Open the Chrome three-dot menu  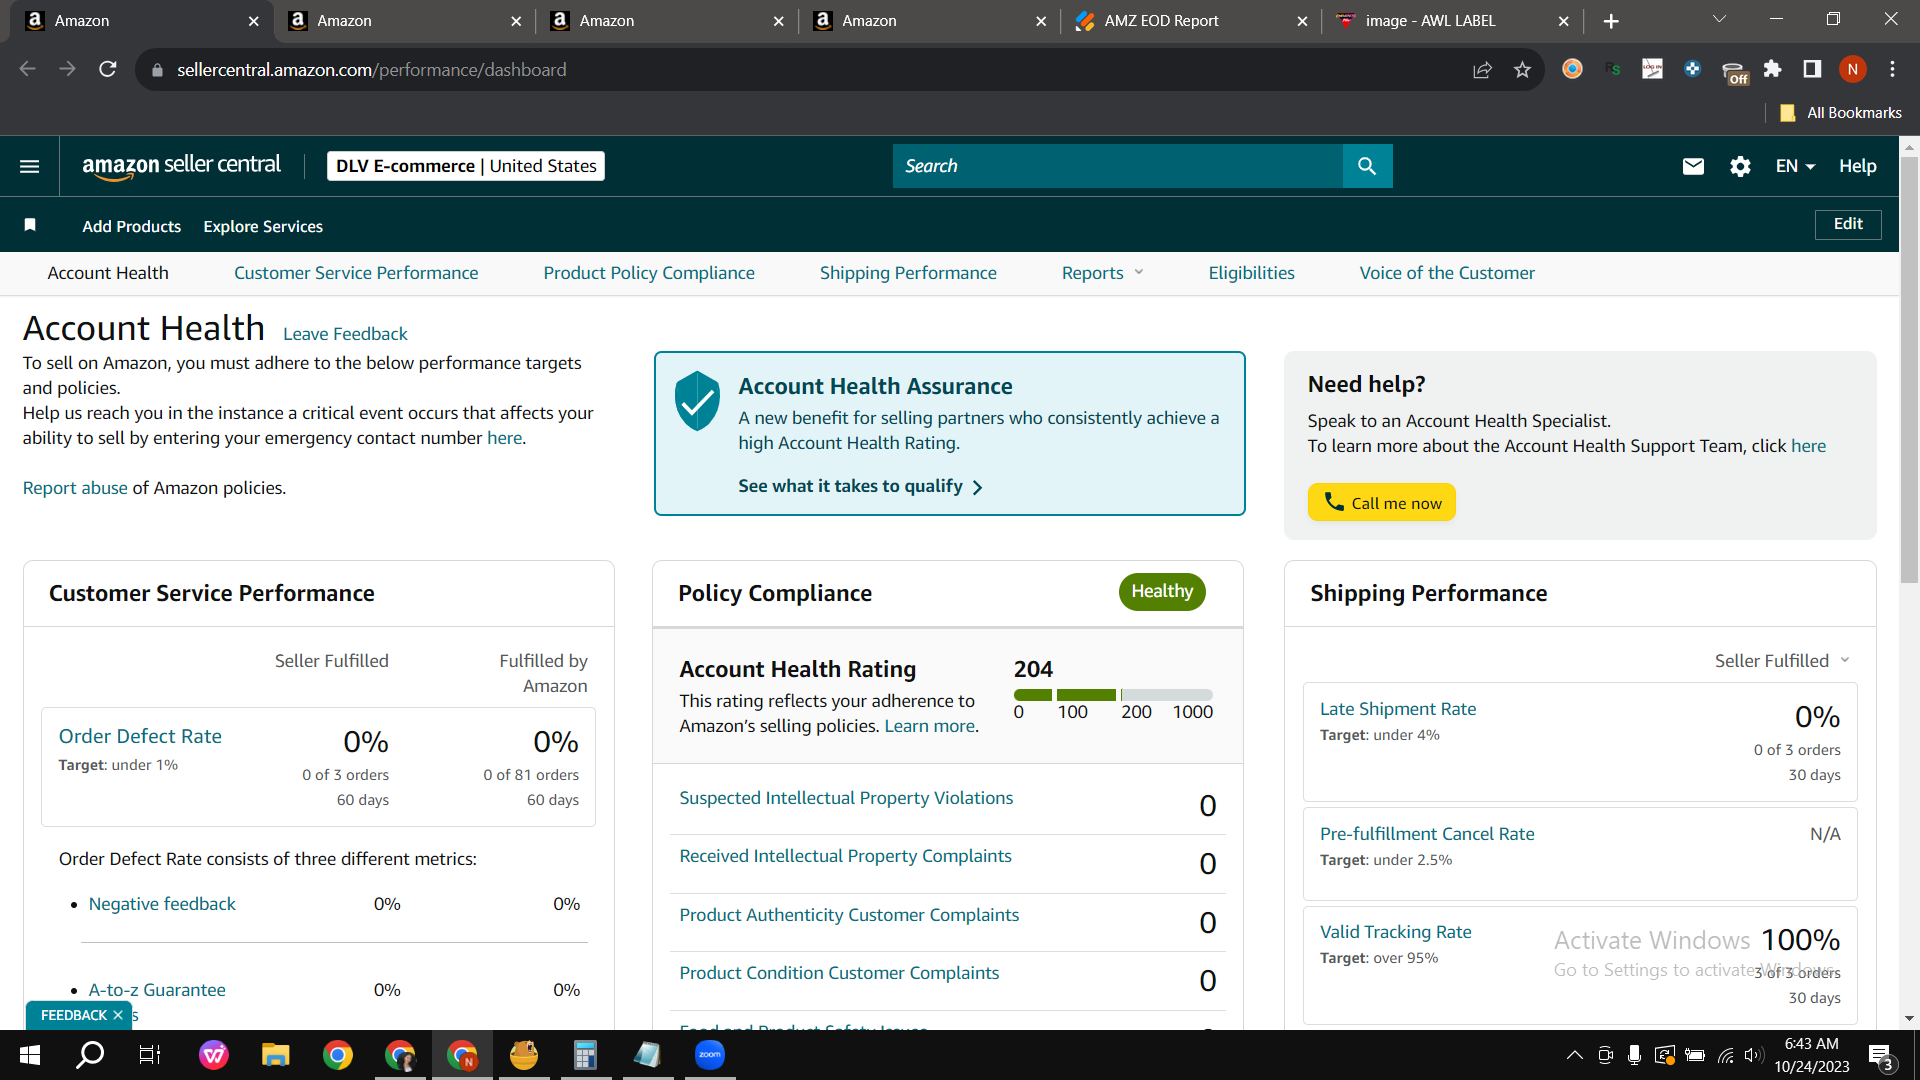point(1892,69)
